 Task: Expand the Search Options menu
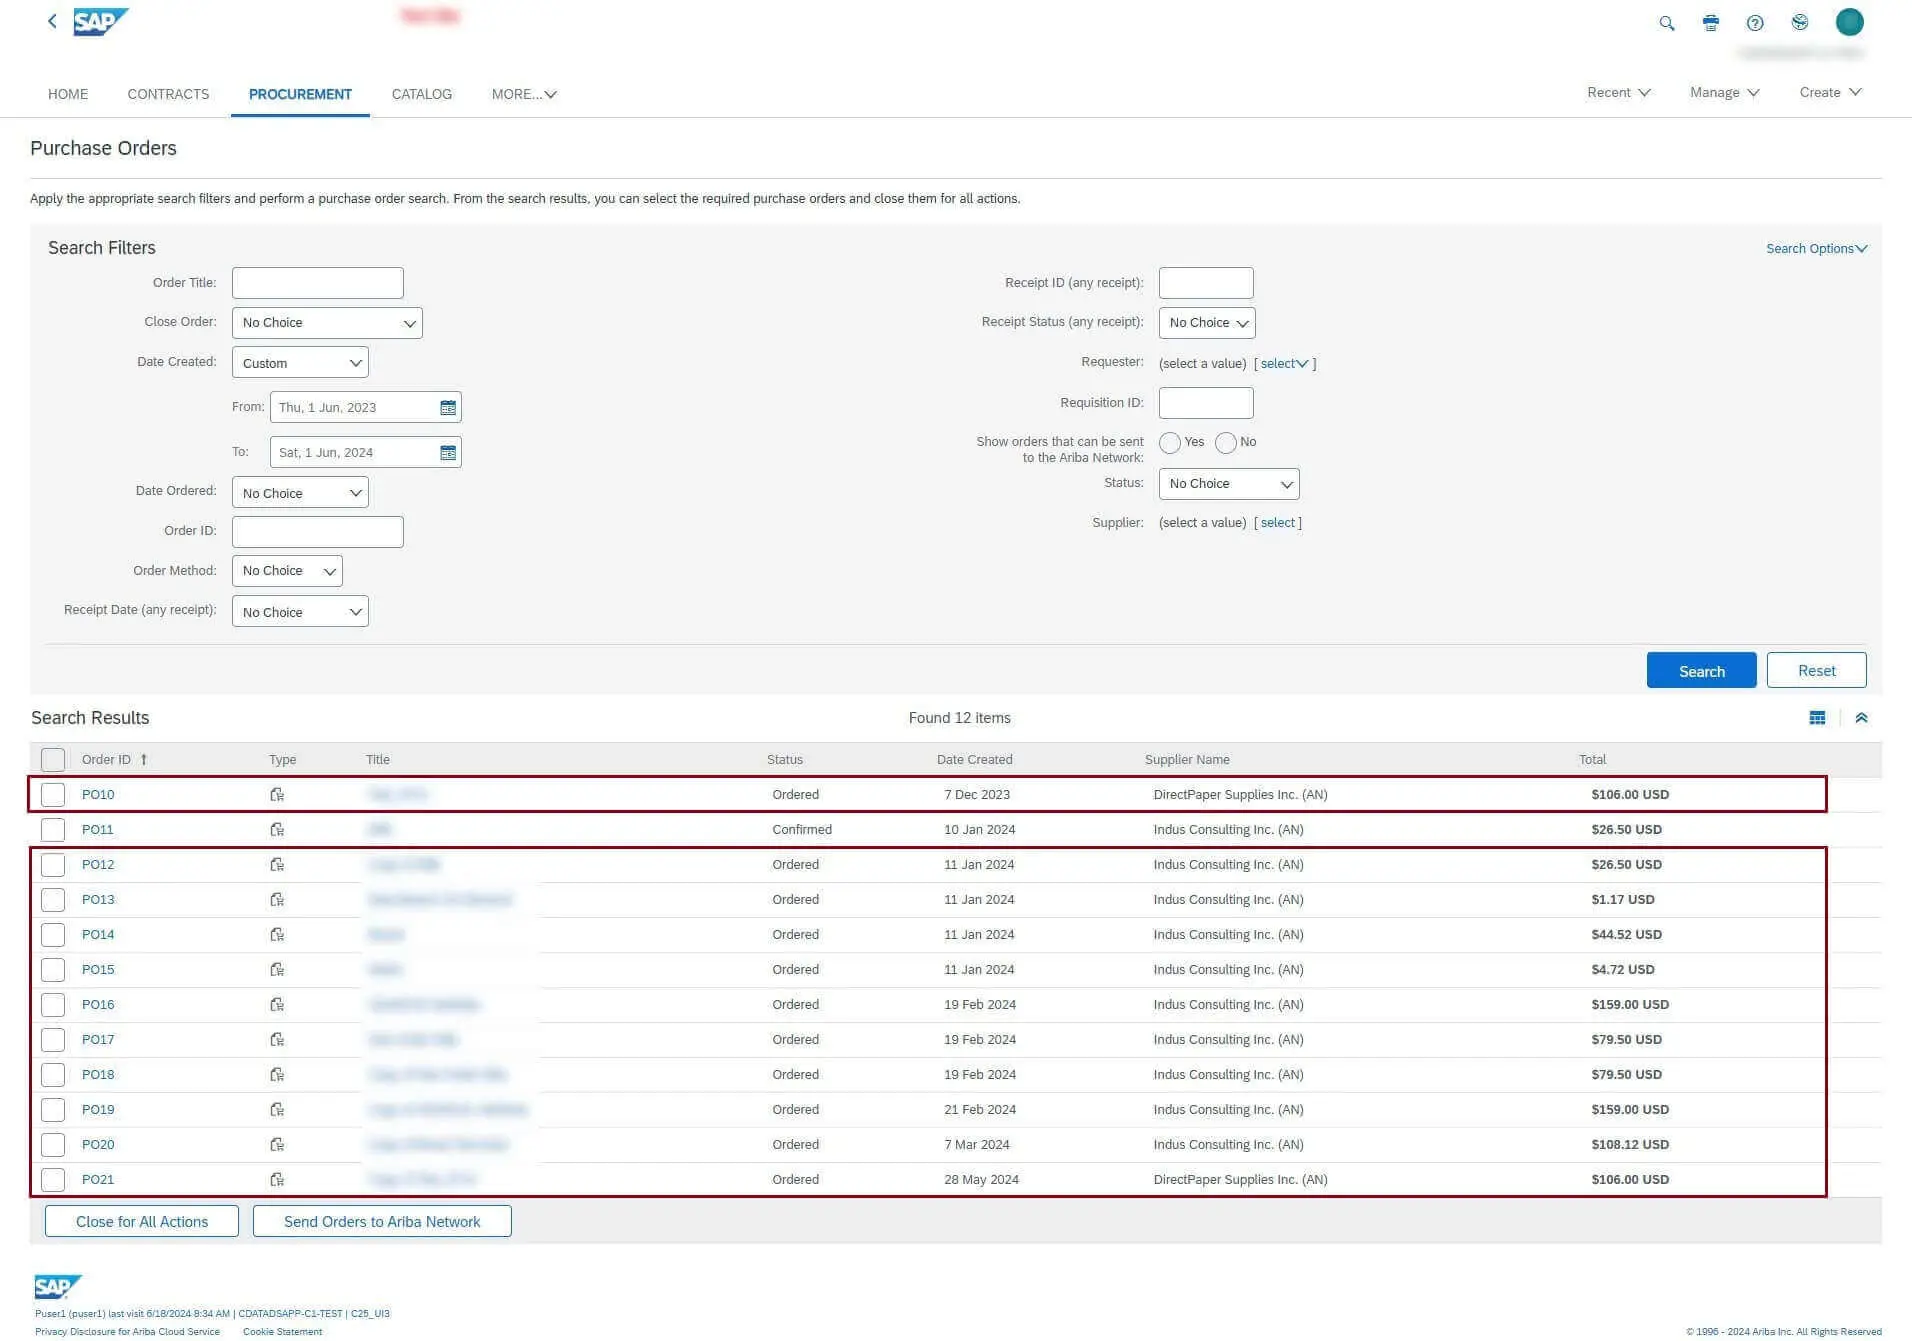coord(1816,249)
